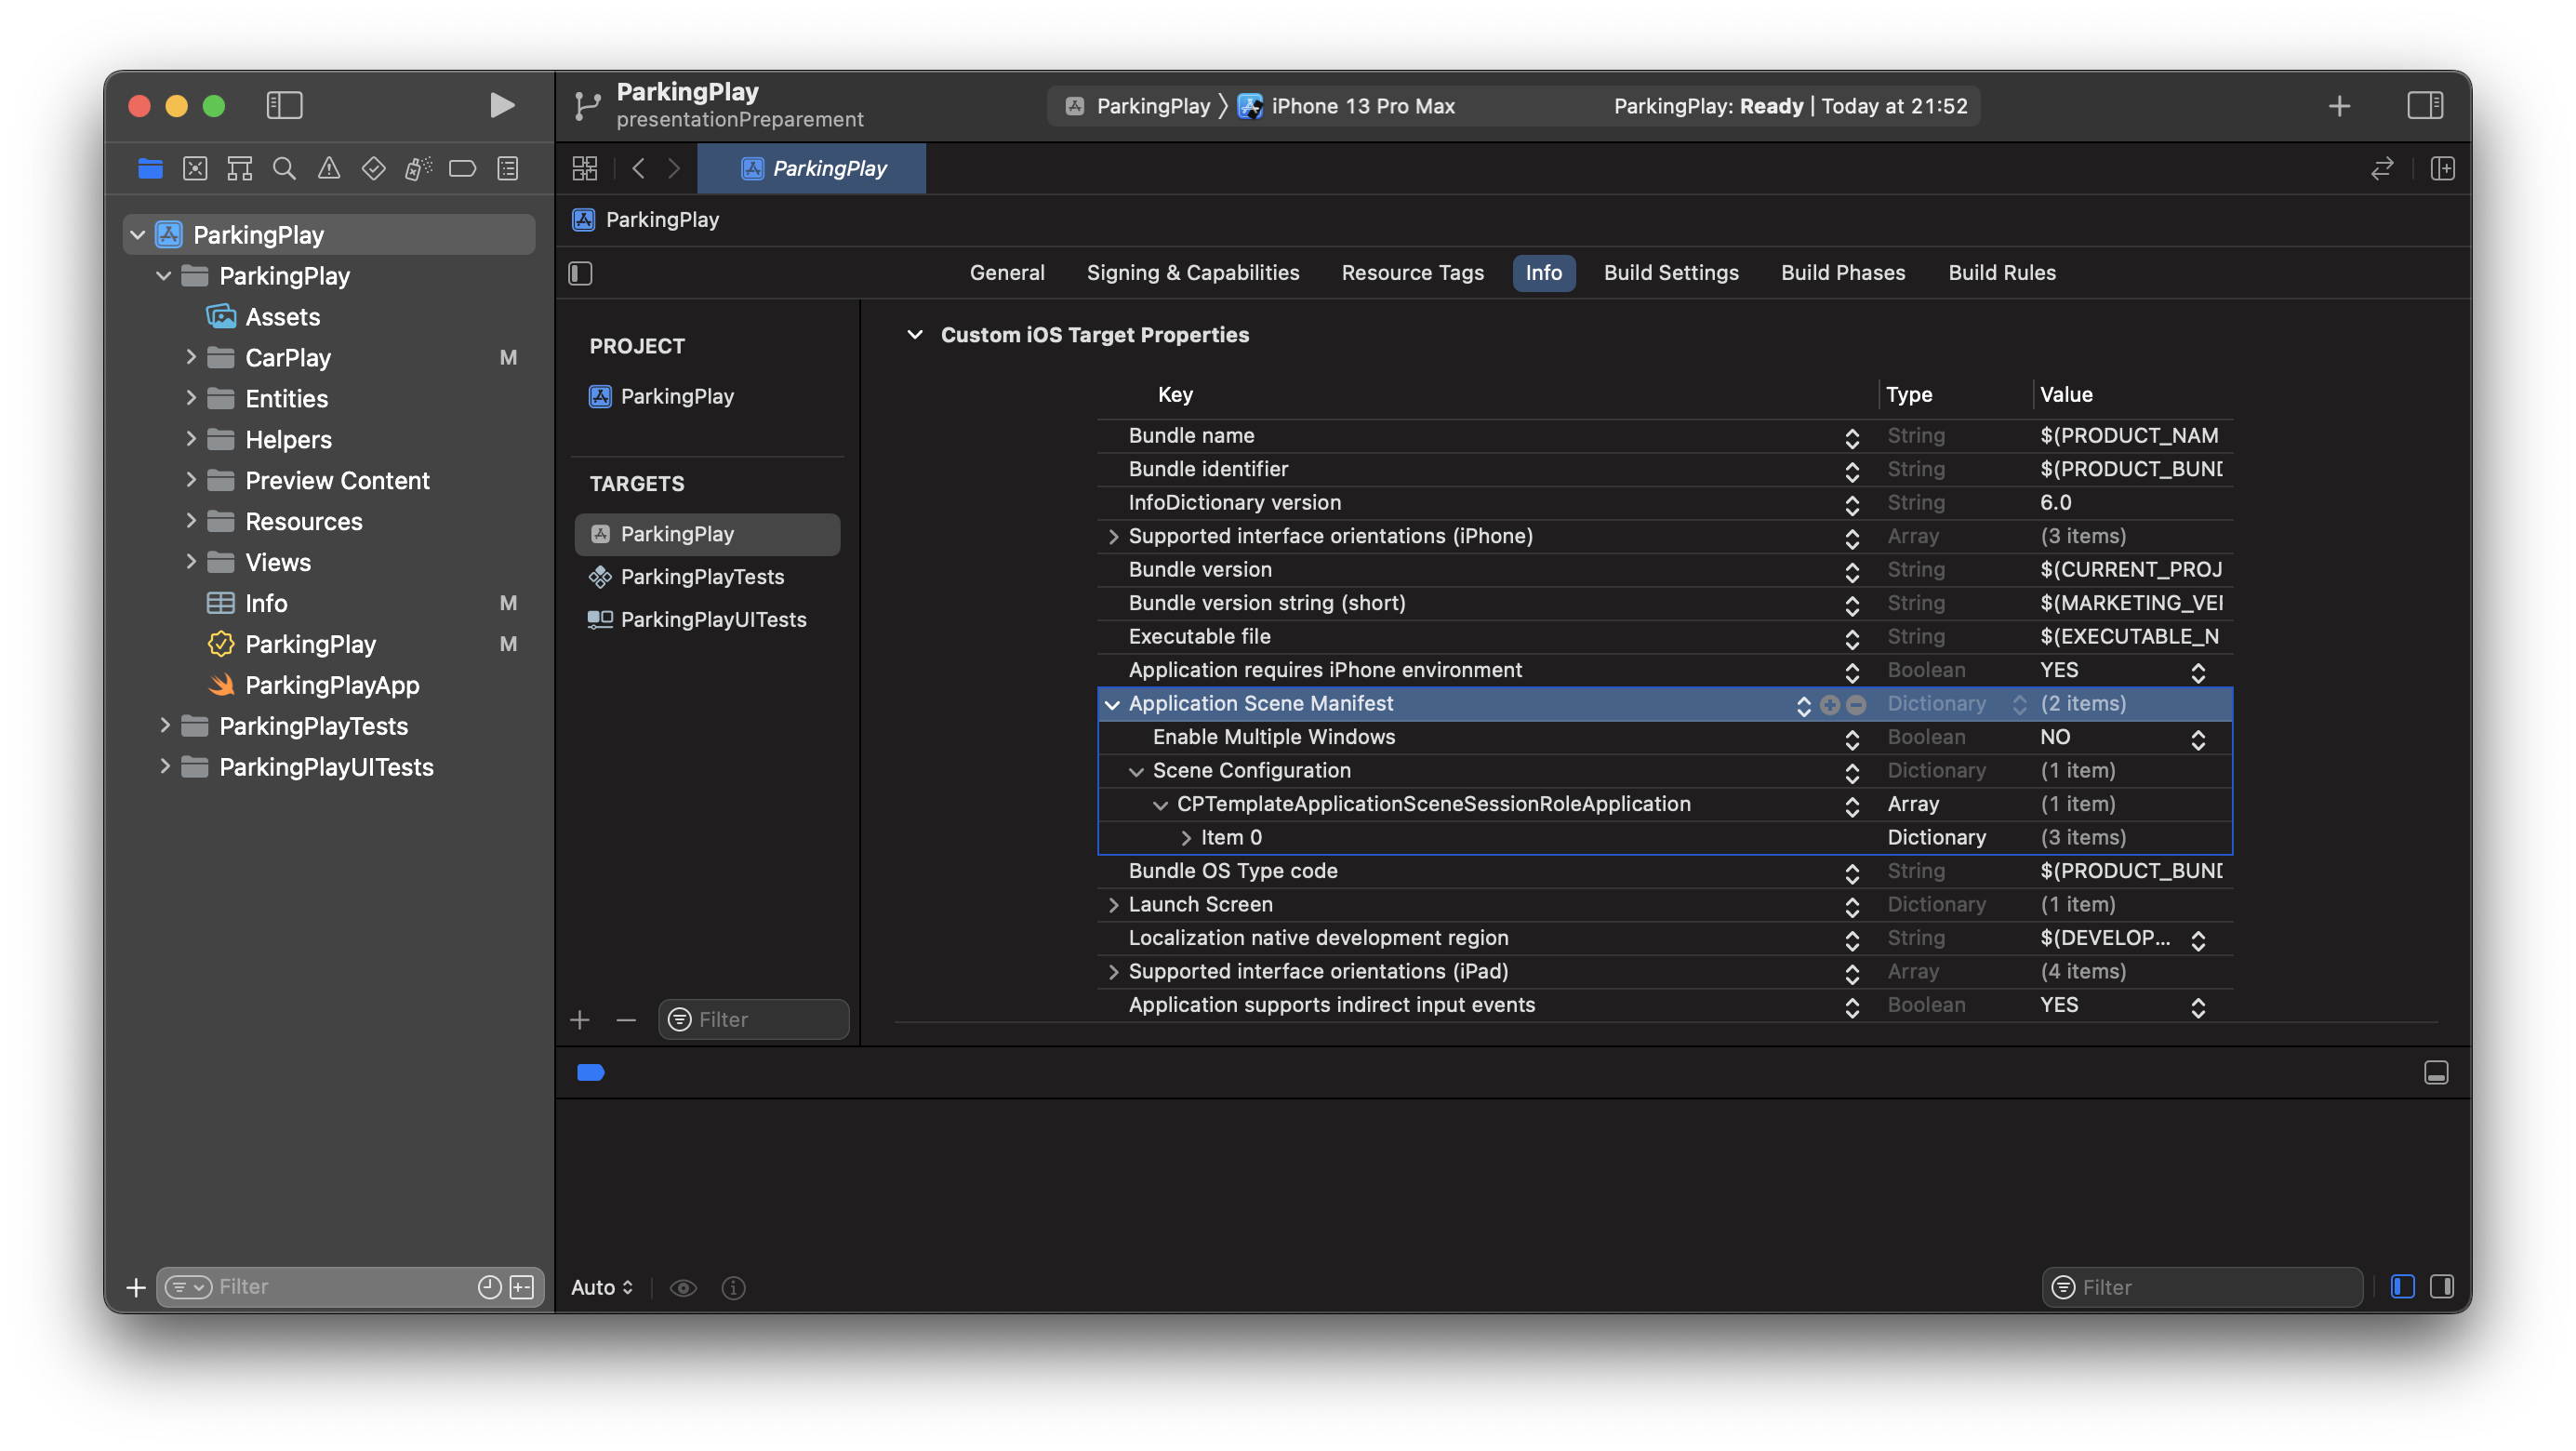The height and width of the screenshot is (1451, 2576).
Task: Open the Breakpoint navigator
Action: click(x=462, y=168)
